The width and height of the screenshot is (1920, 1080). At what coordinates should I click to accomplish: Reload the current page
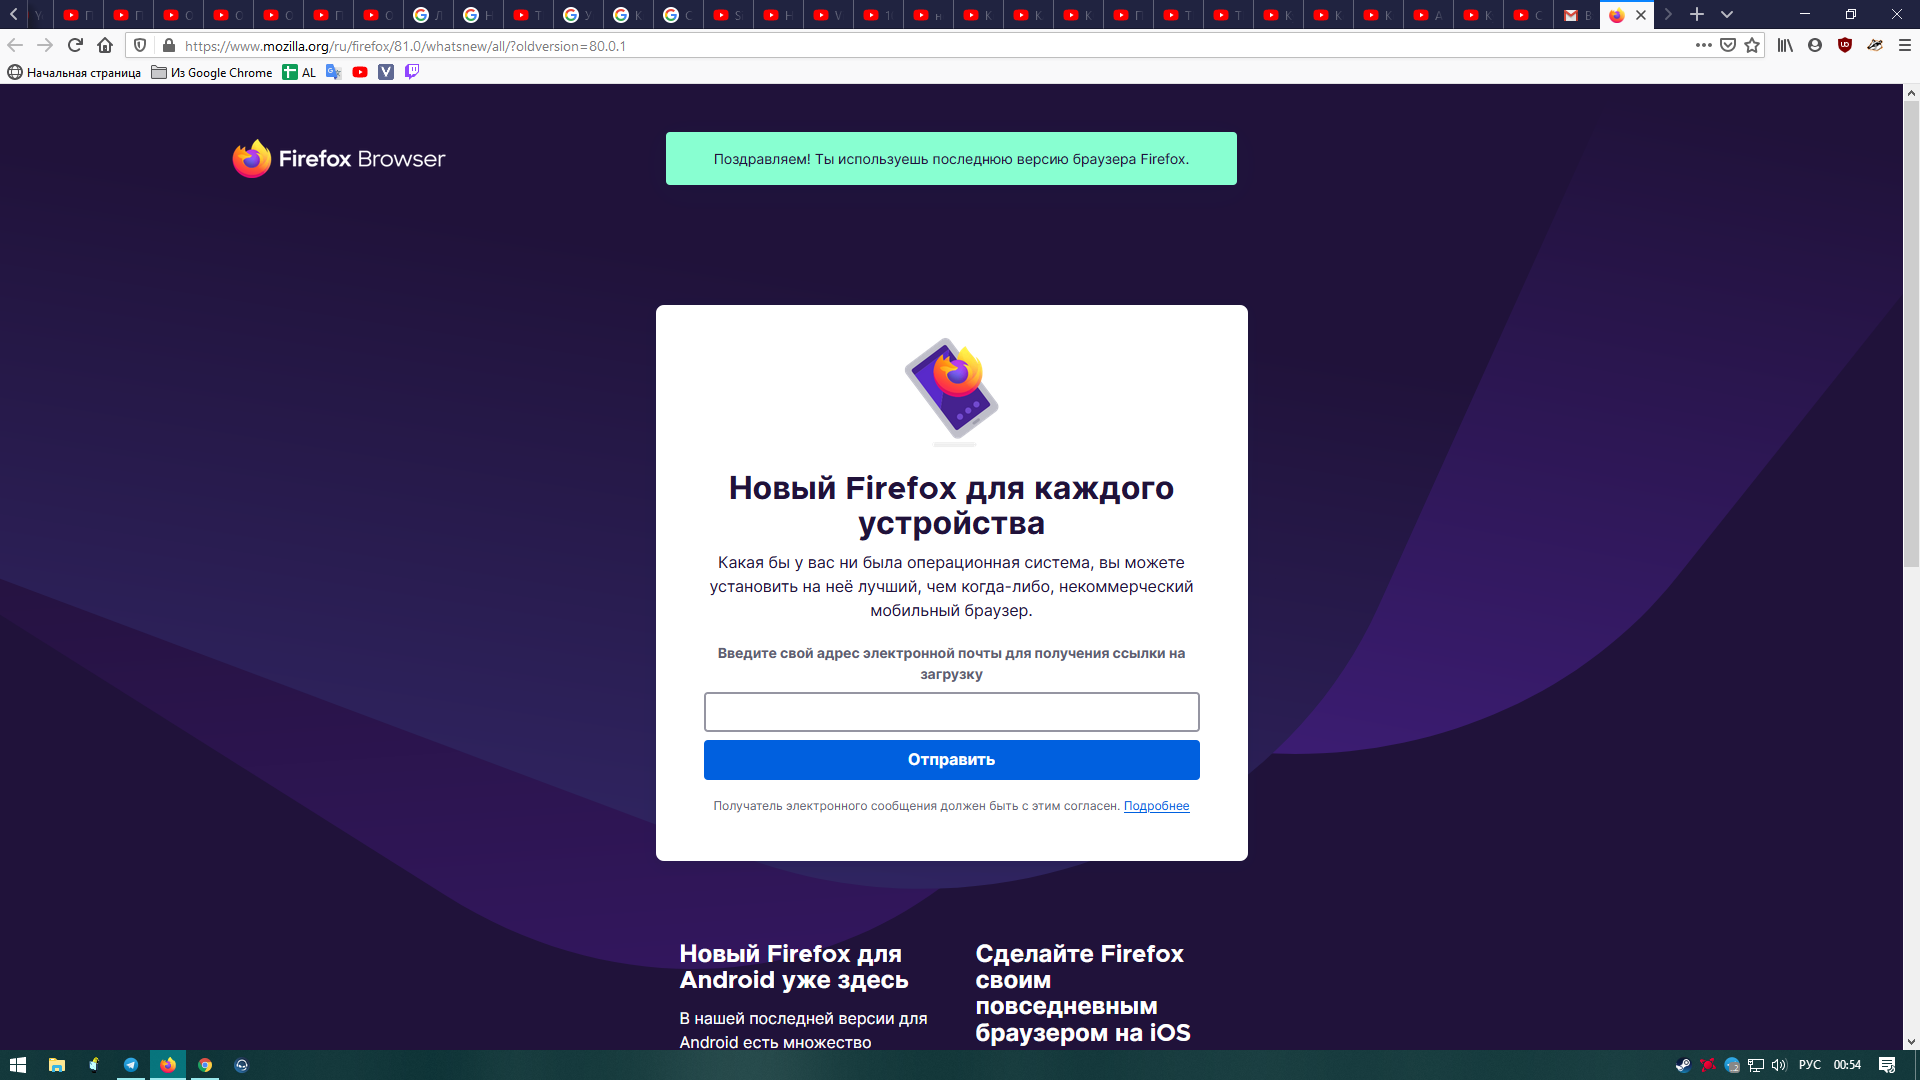75,45
